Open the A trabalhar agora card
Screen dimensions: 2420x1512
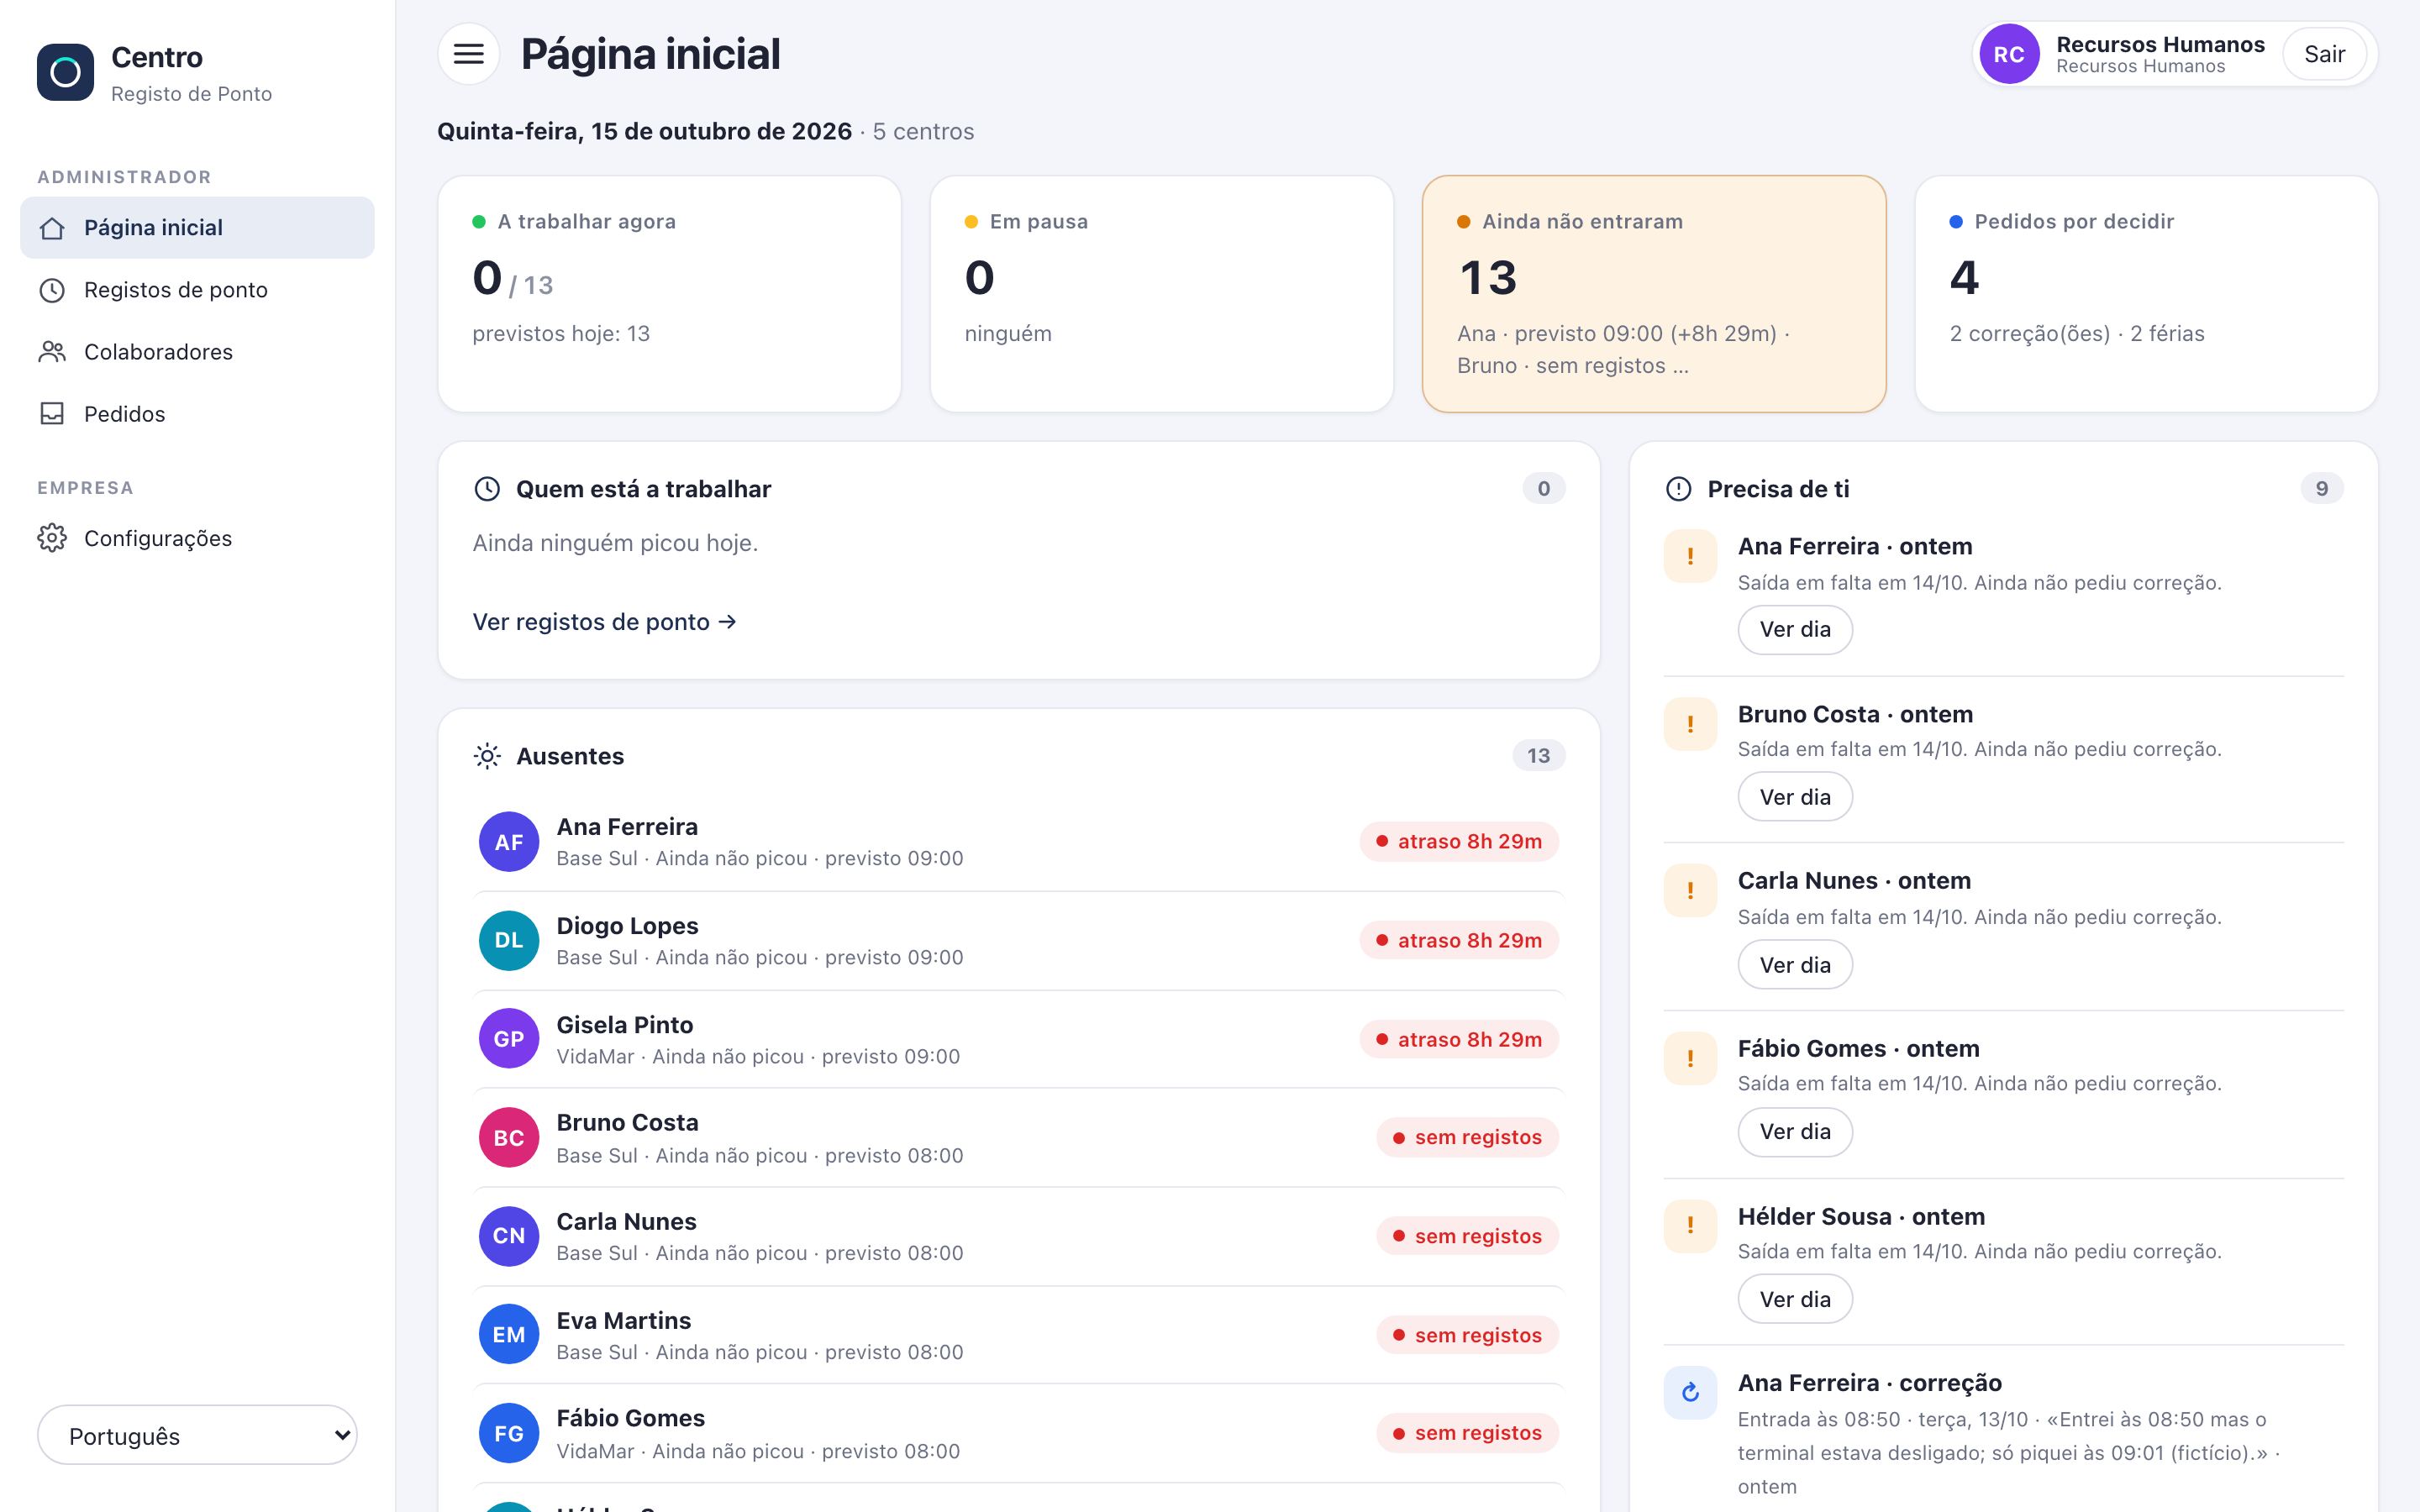click(669, 294)
